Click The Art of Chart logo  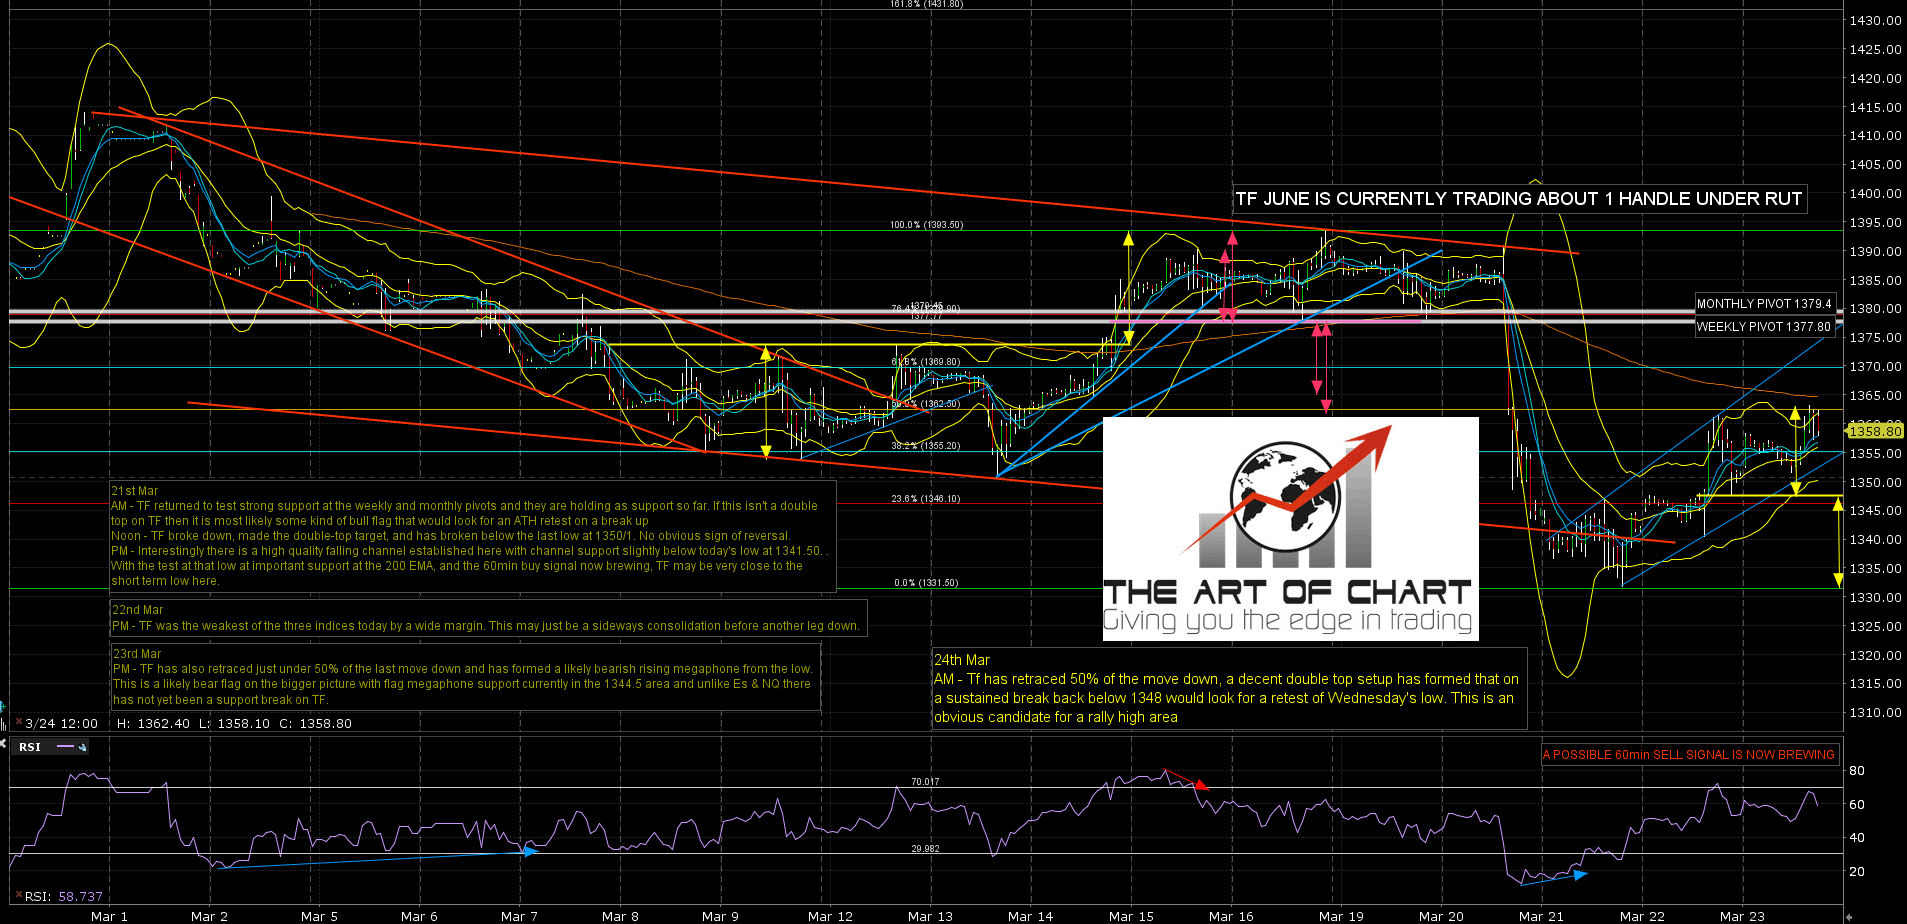[x=1289, y=529]
